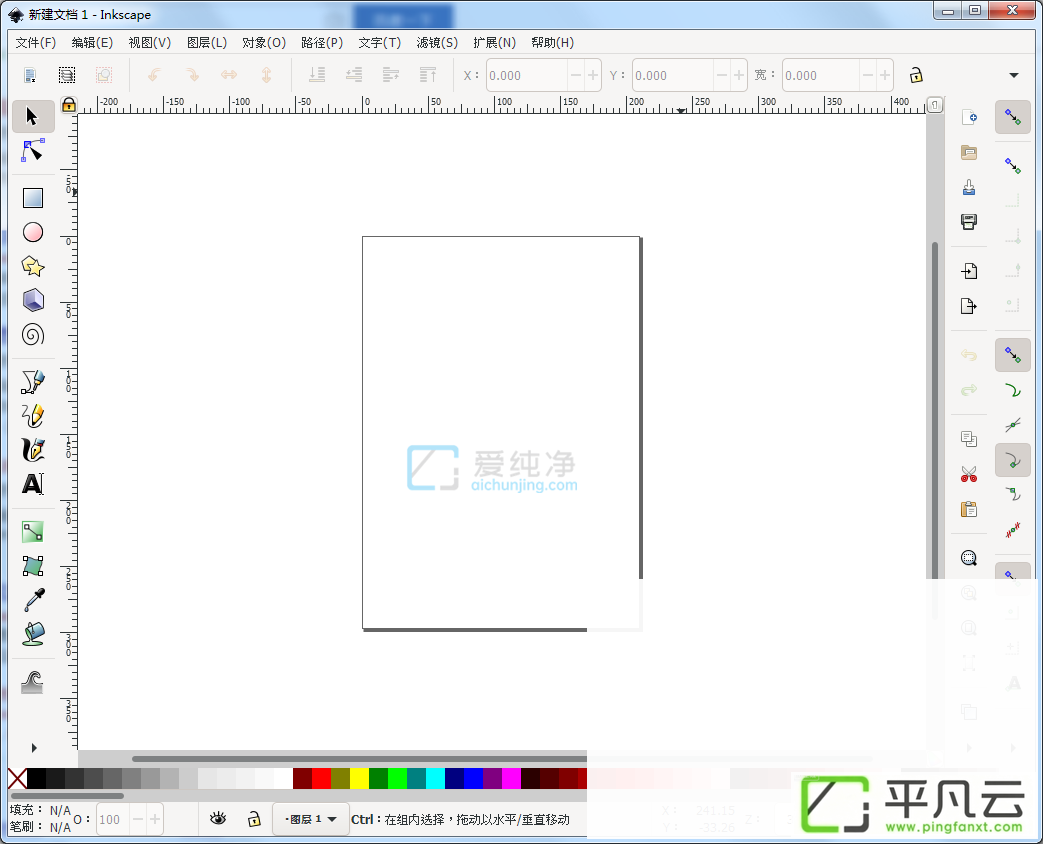Select the Text tool
This screenshot has width=1043, height=844.
(33, 484)
